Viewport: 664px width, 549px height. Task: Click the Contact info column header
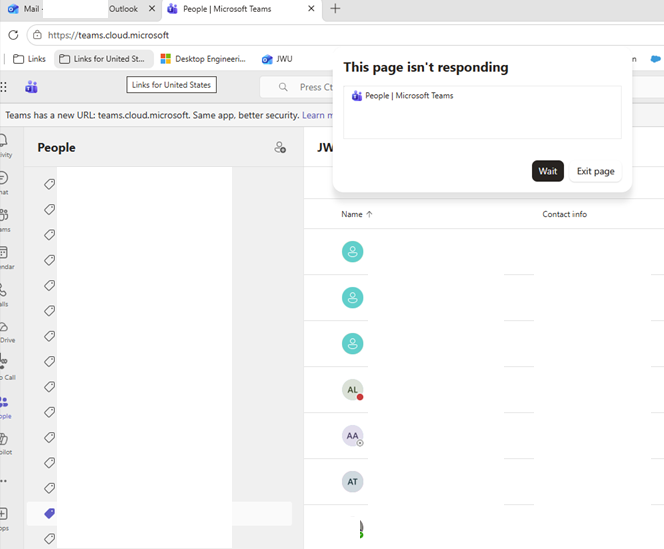[x=564, y=214]
